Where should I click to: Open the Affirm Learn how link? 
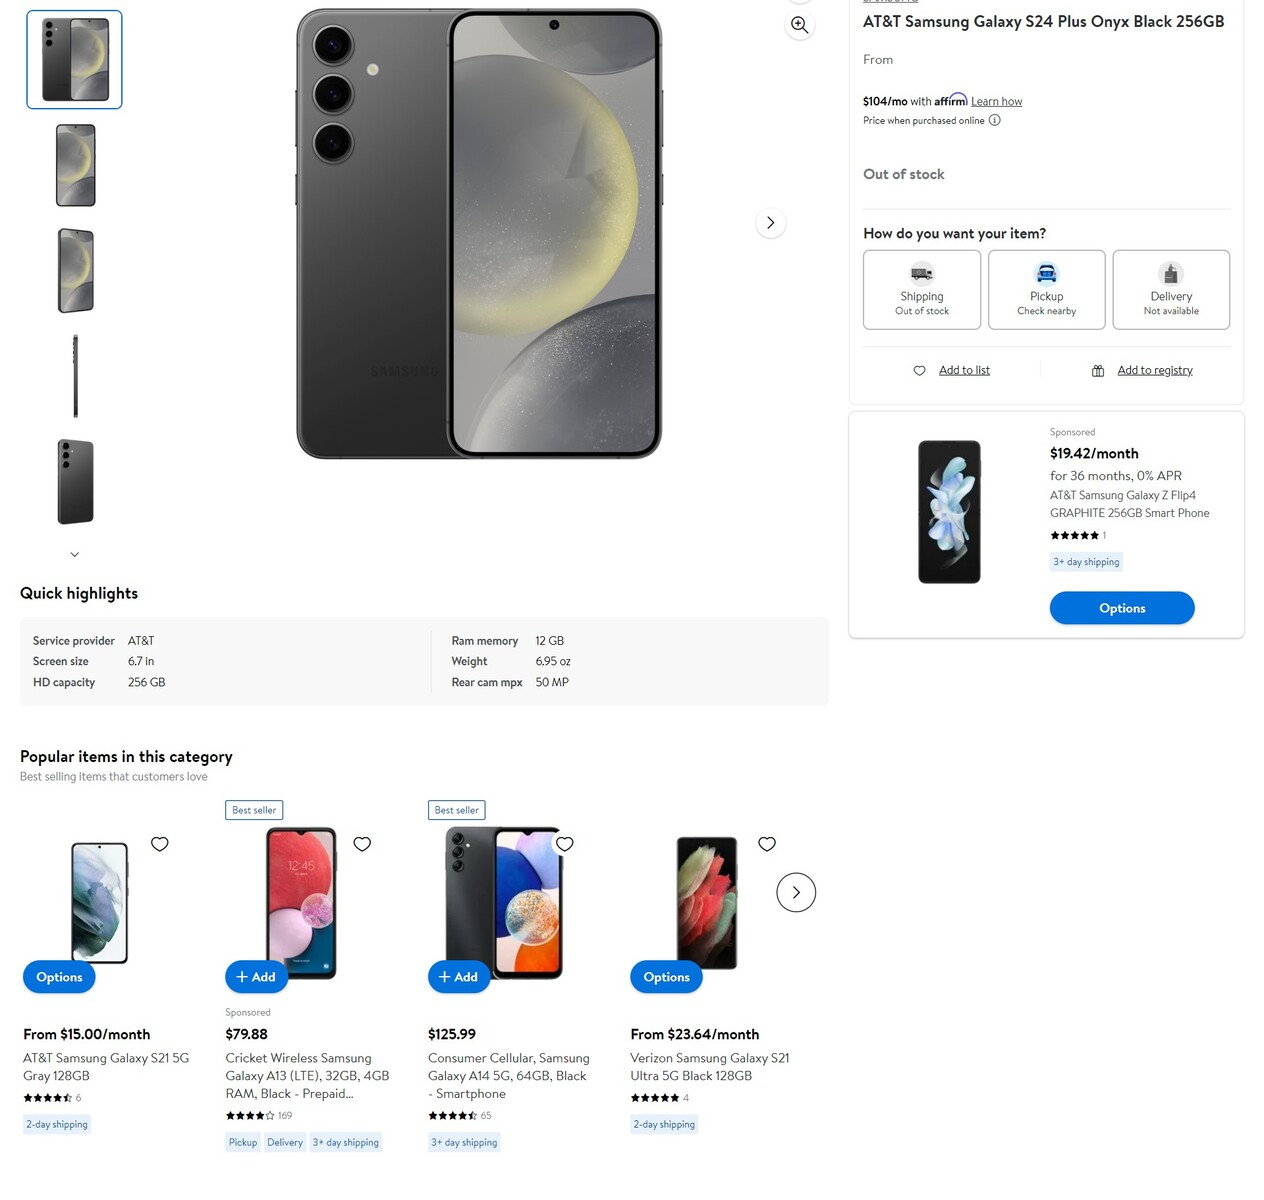(996, 102)
